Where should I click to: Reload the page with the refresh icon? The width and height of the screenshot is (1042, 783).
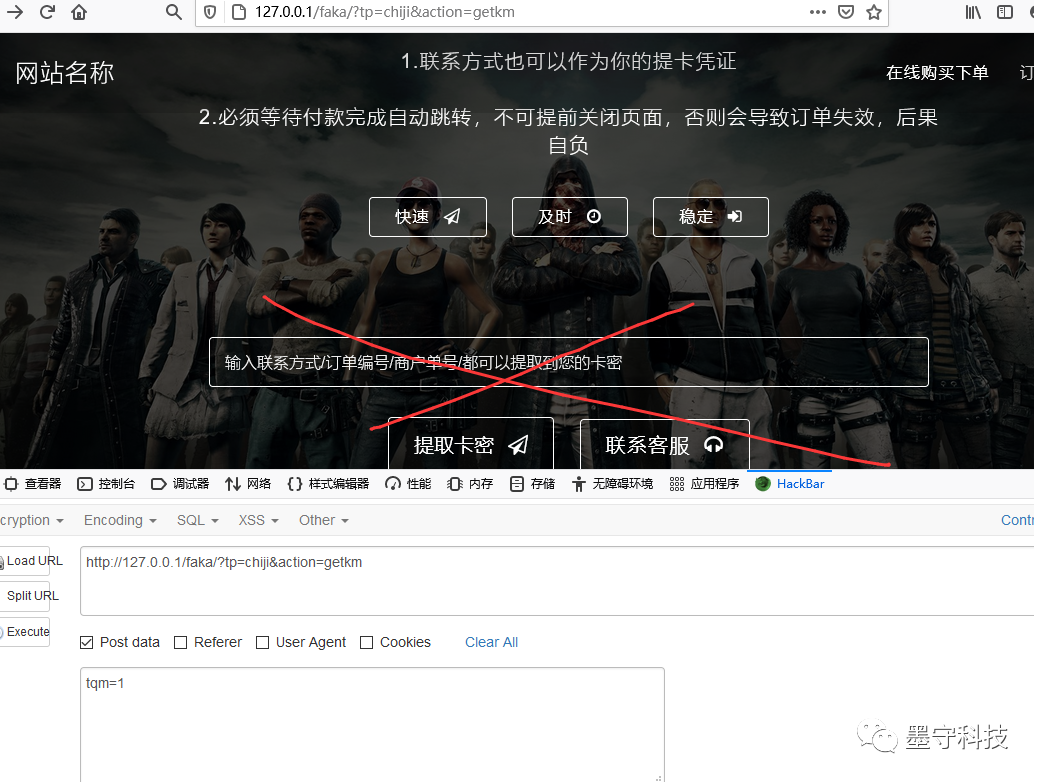(47, 12)
